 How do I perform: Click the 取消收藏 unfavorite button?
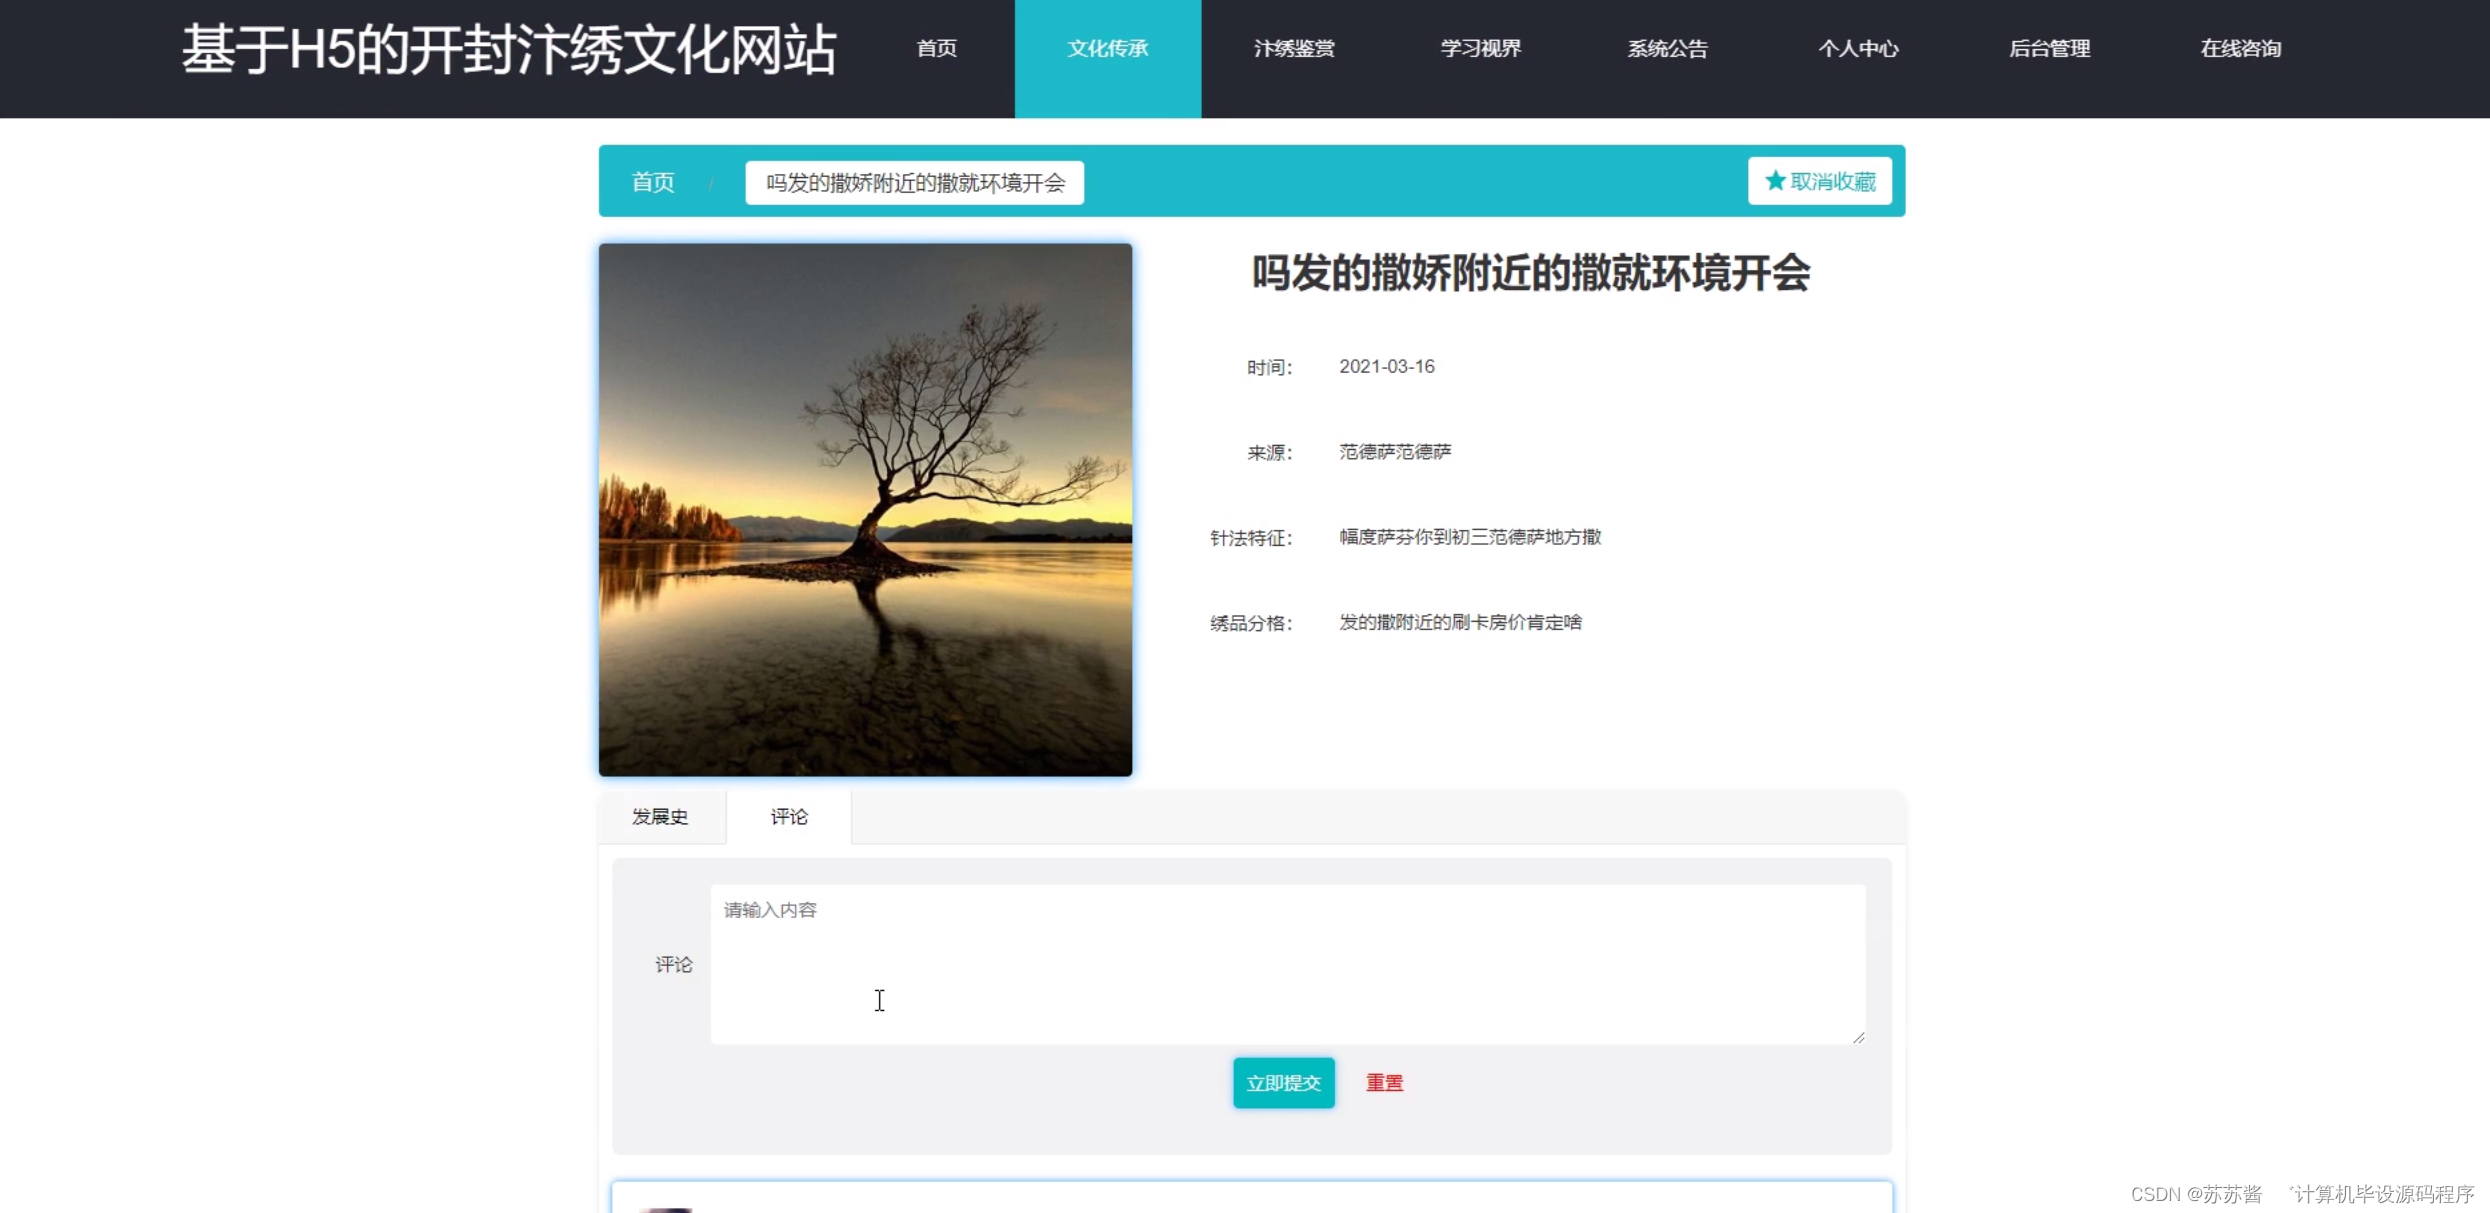pos(1819,181)
